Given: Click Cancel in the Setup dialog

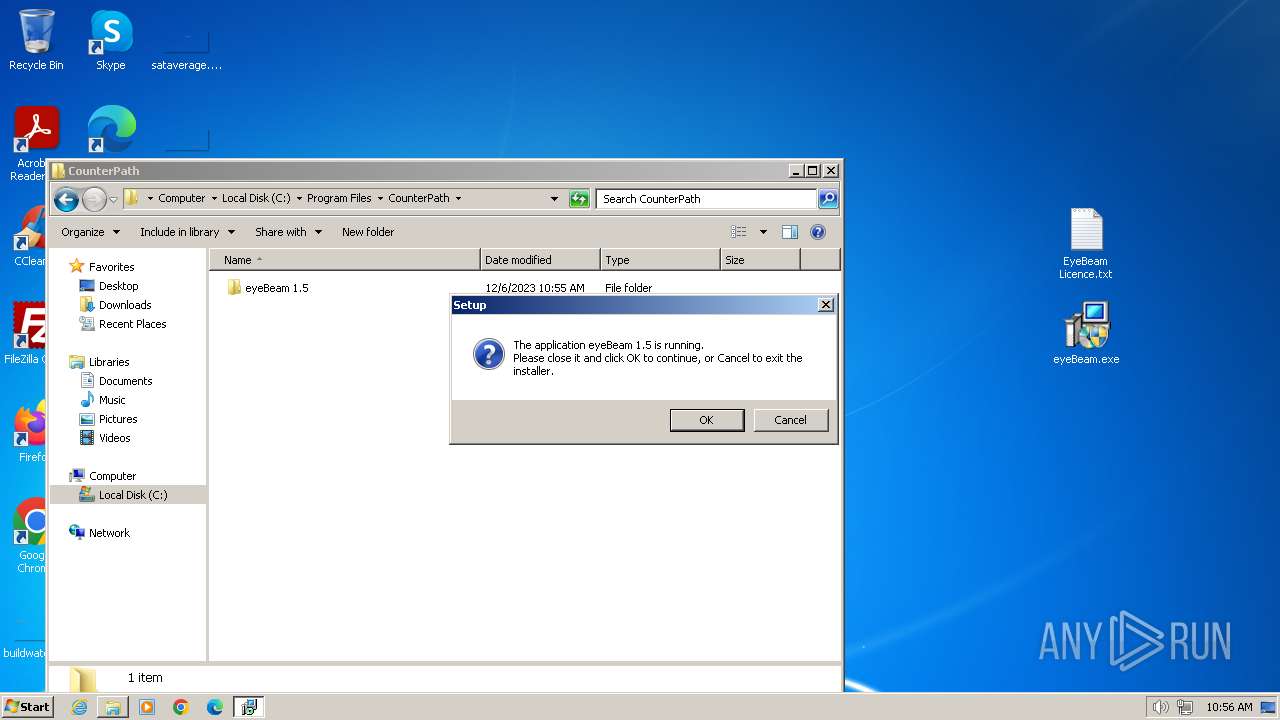Looking at the screenshot, I should coord(790,420).
